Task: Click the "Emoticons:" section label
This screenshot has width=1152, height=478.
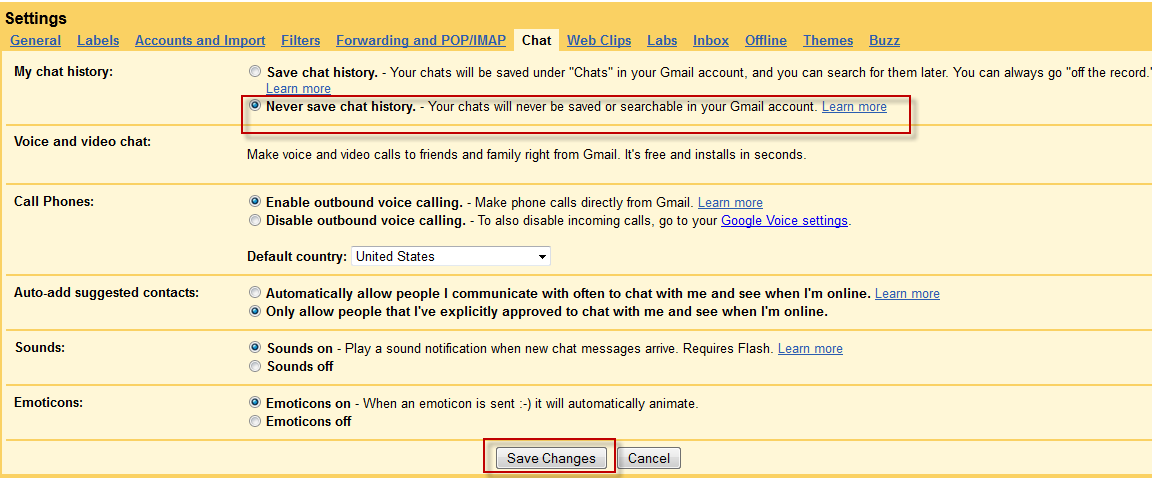Action: tap(48, 403)
